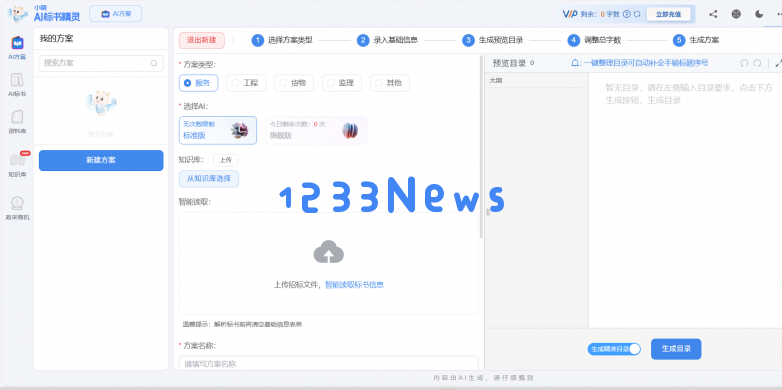The image size is (782, 390).
Task: Click the 新建方案 button
Action: [x=101, y=160]
